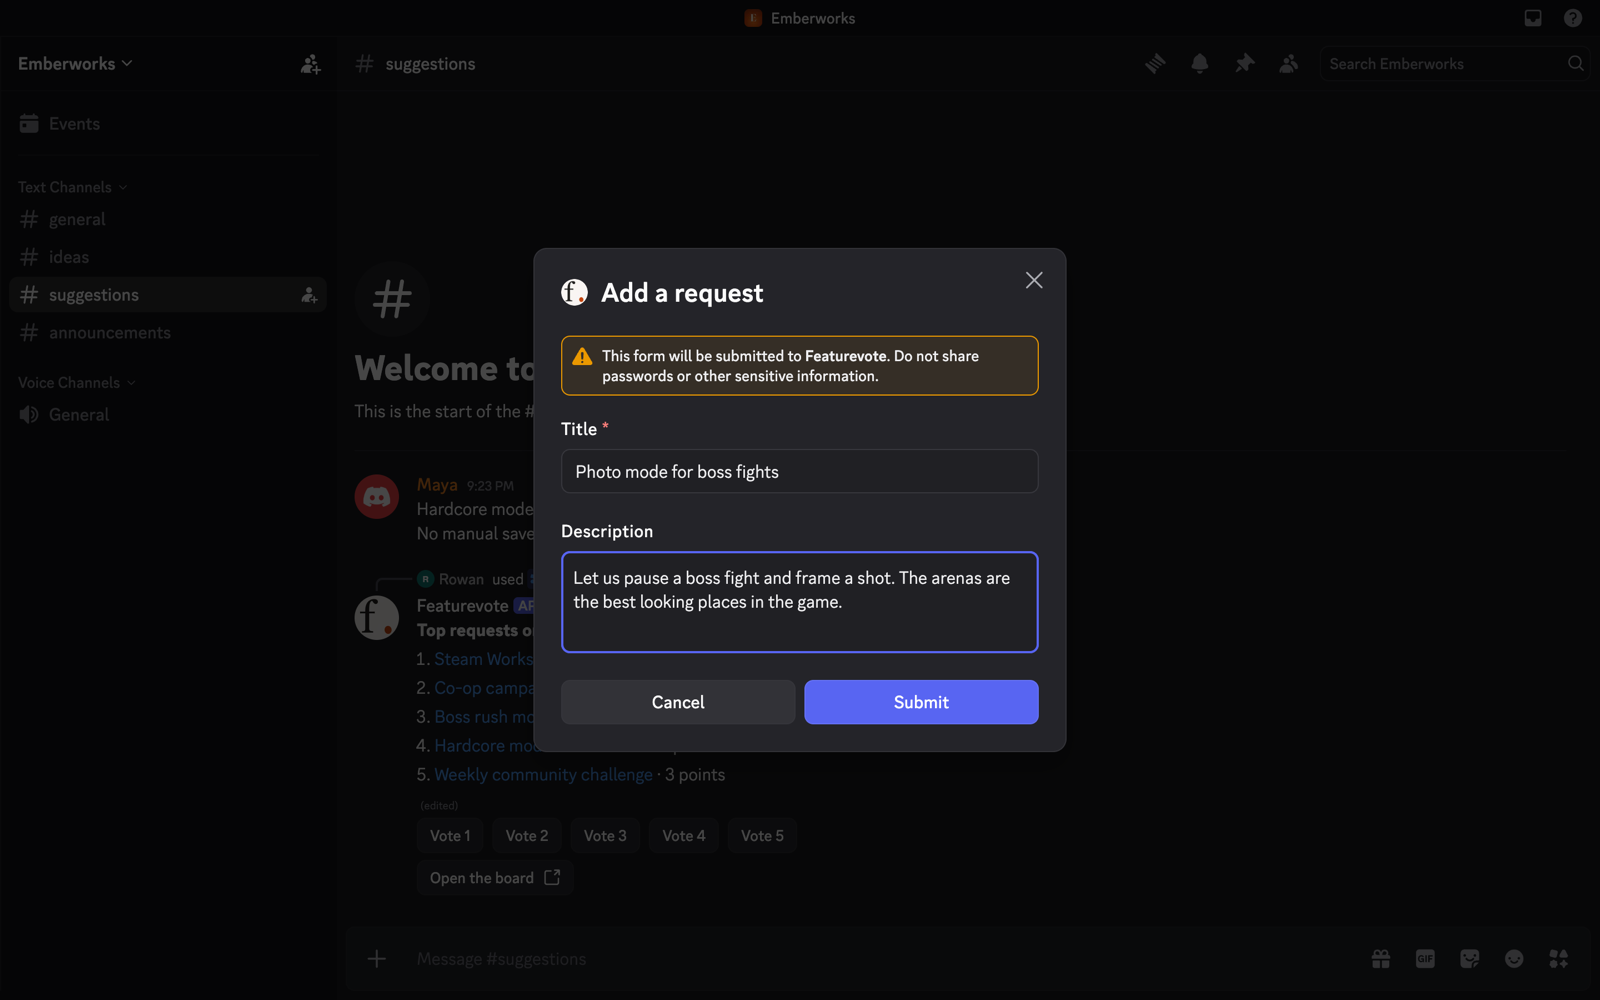Screen dimensions: 1600x1000
Task: Open the GIF picker
Action: 1425,959
